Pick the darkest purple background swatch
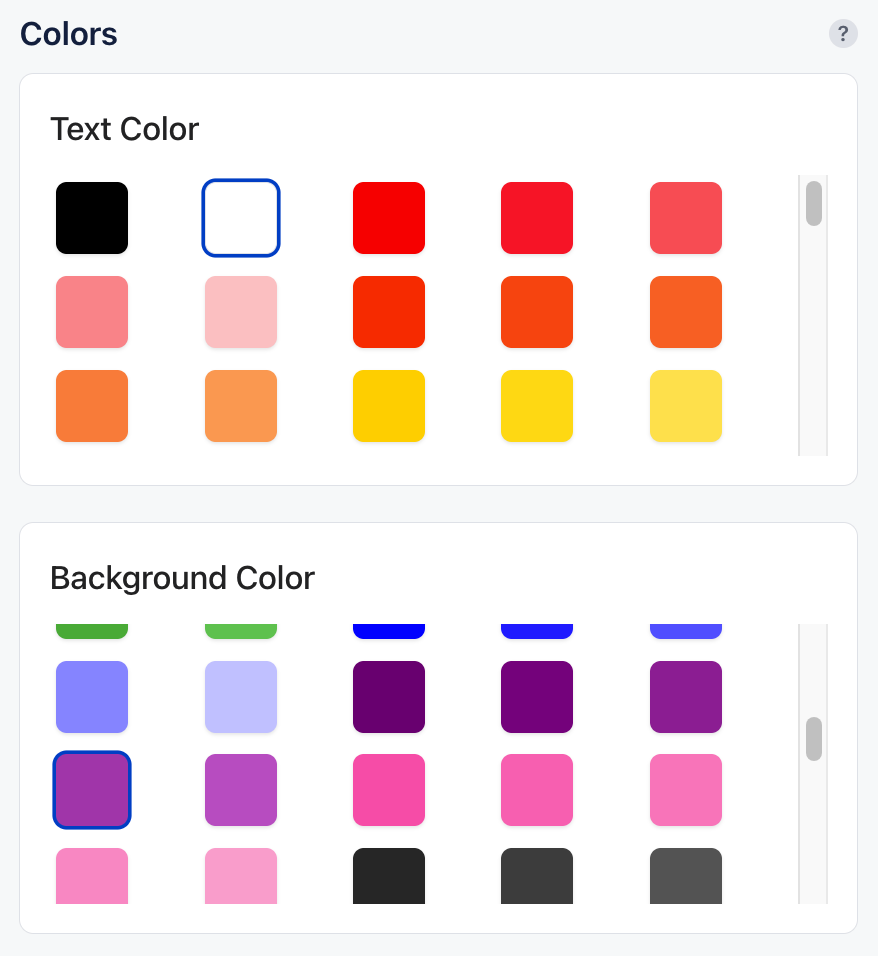The image size is (878, 956). (x=389, y=697)
